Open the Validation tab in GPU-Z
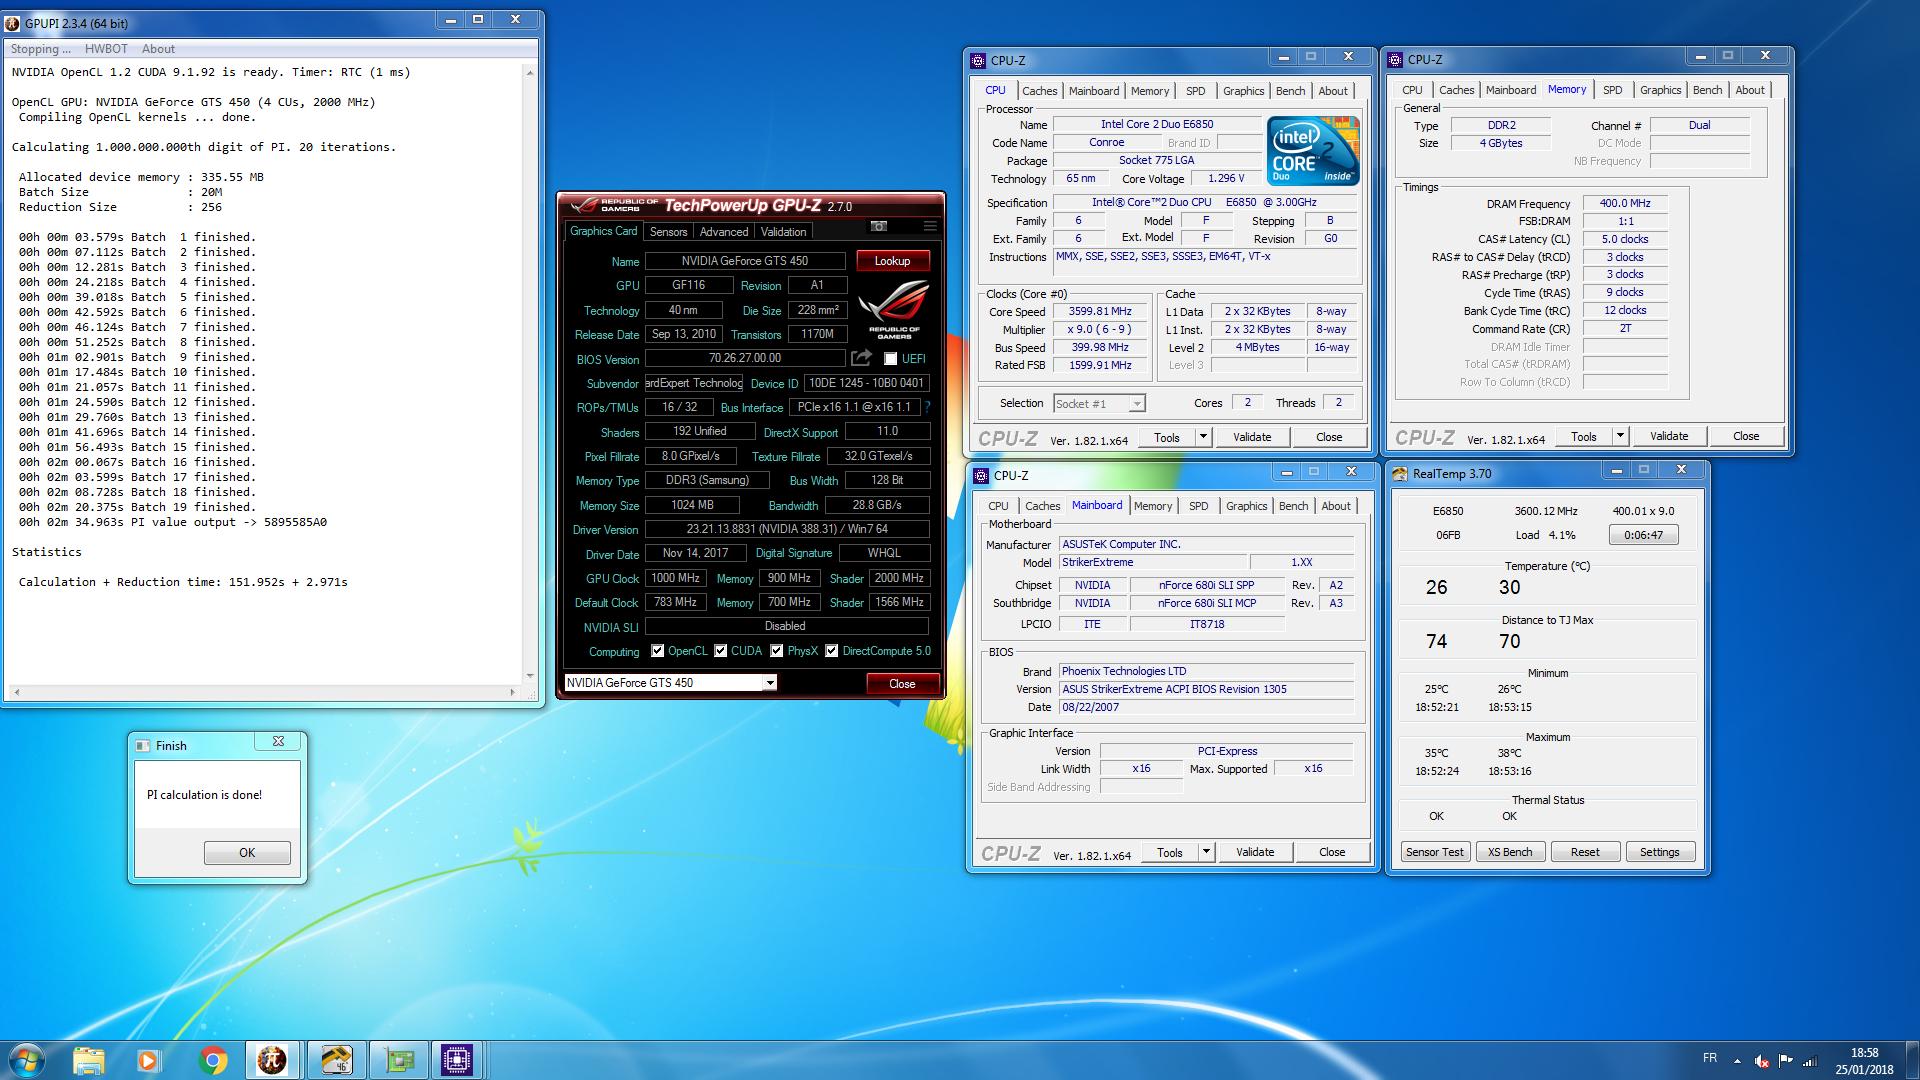The width and height of the screenshot is (1920, 1080). point(783,232)
